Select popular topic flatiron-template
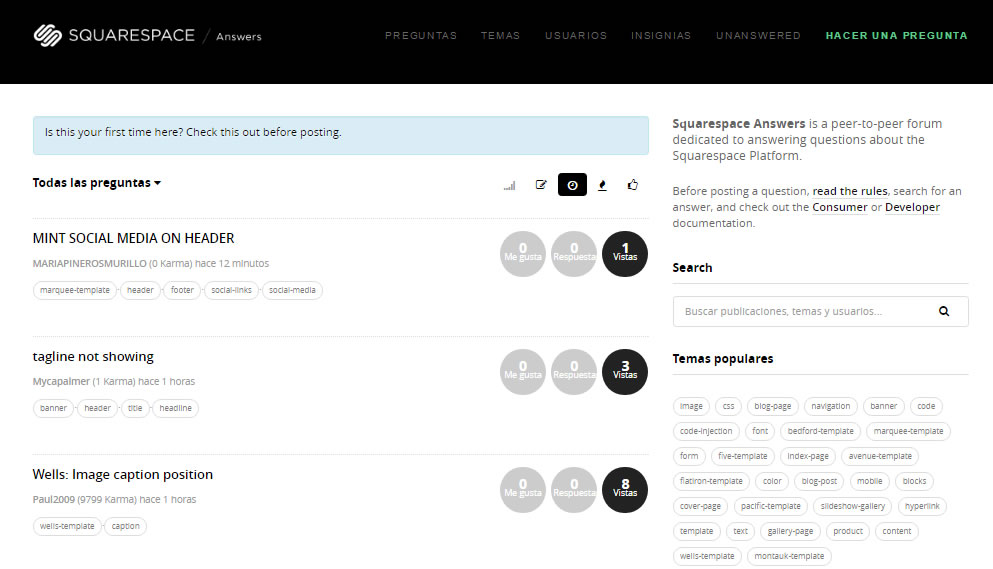The image size is (993, 569). click(711, 481)
